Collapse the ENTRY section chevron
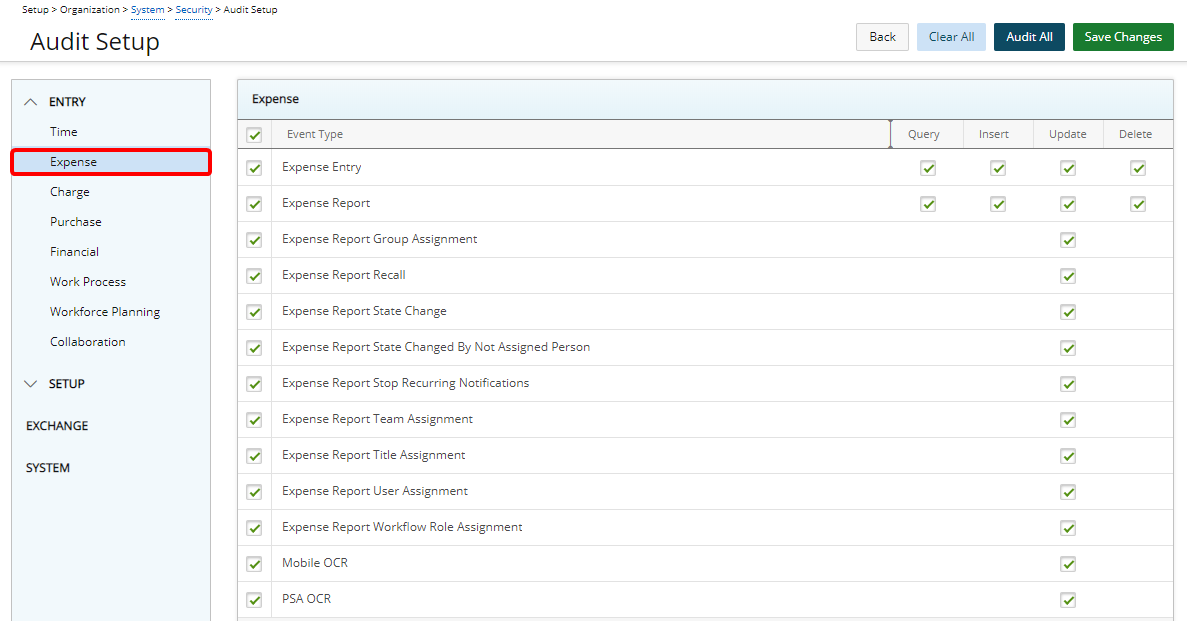This screenshot has height=621, width=1187. point(31,102)
